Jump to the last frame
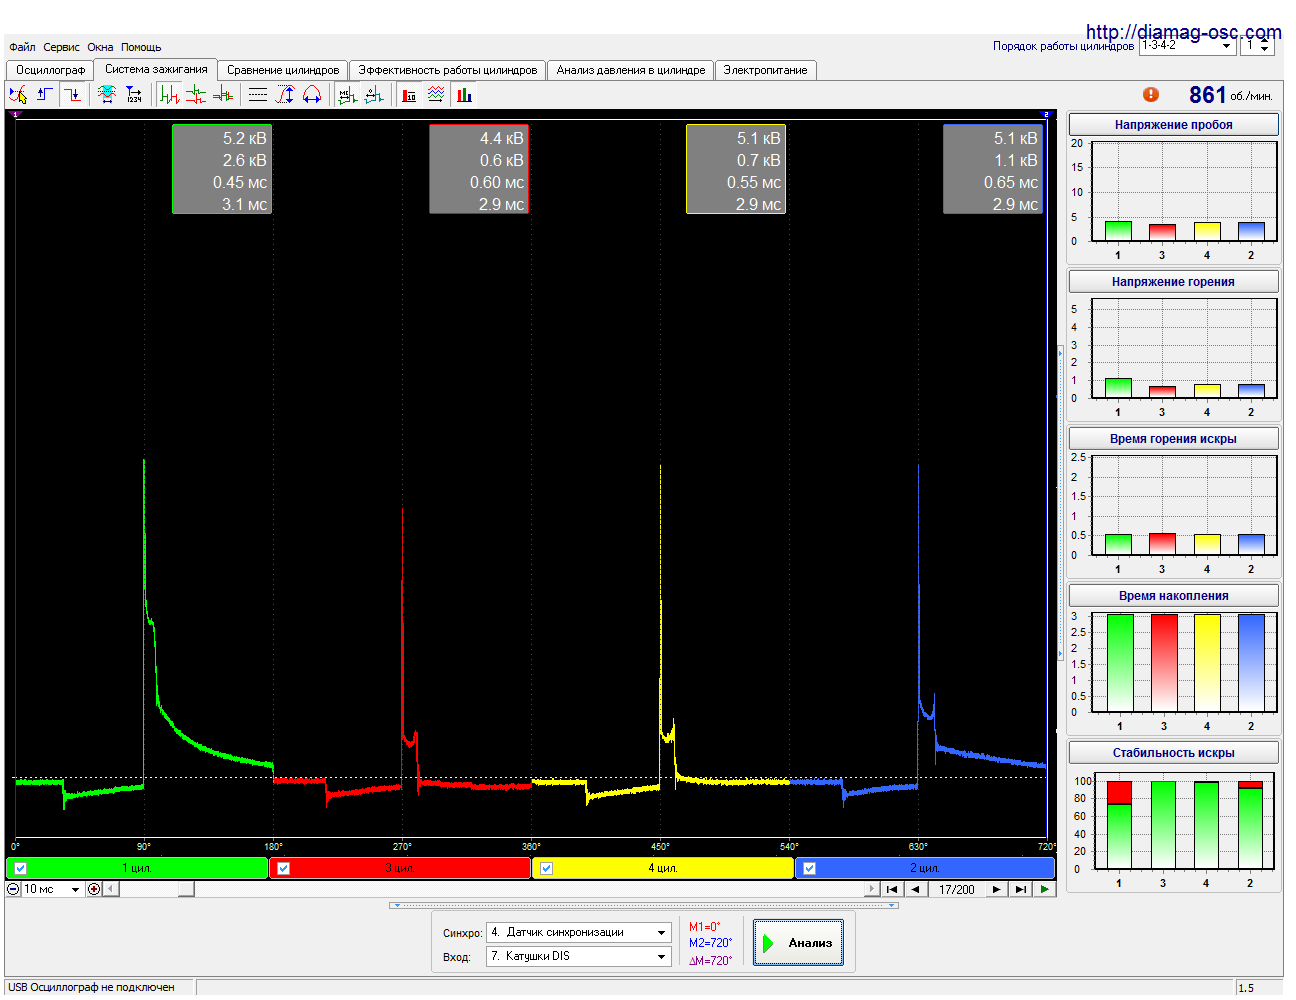Image resolution: width=1296 pixels, height=1000 pixels. point(1021,889)
